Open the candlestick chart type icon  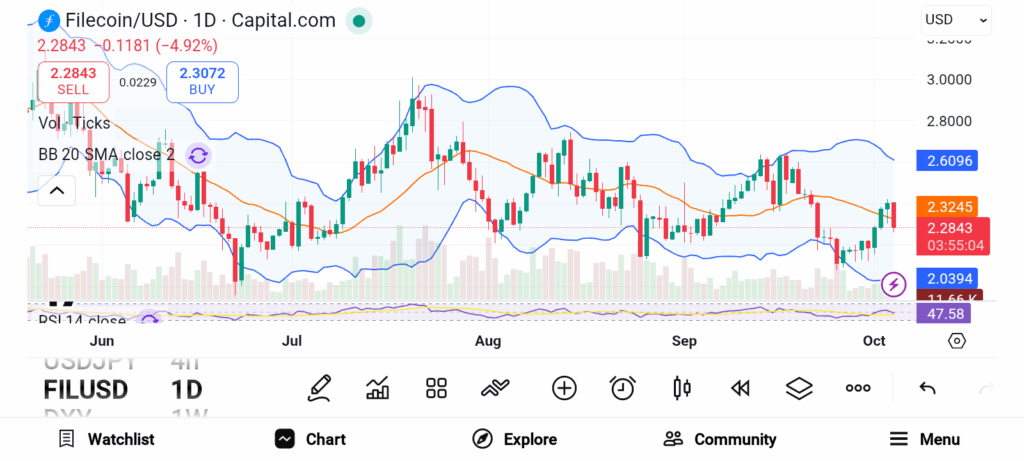[682, 388]
